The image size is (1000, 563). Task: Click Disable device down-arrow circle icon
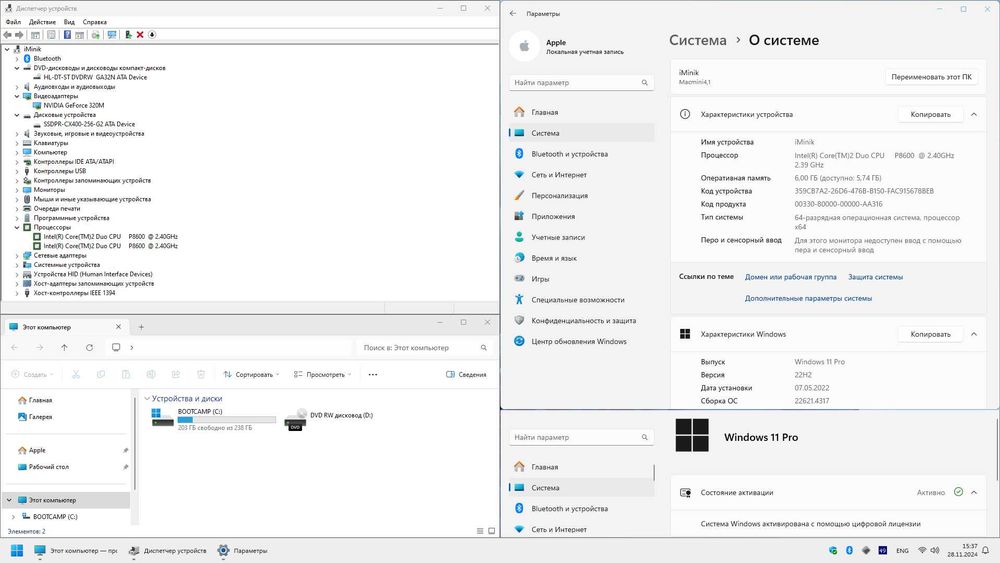[x=152, y=35]
